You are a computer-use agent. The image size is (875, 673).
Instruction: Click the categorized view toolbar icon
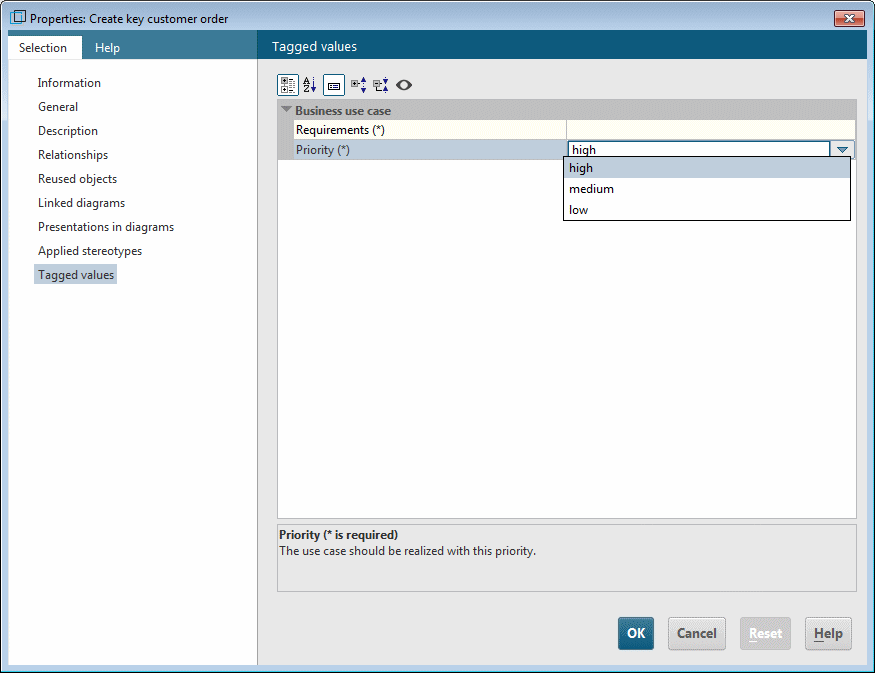click(x=288, y=85)
